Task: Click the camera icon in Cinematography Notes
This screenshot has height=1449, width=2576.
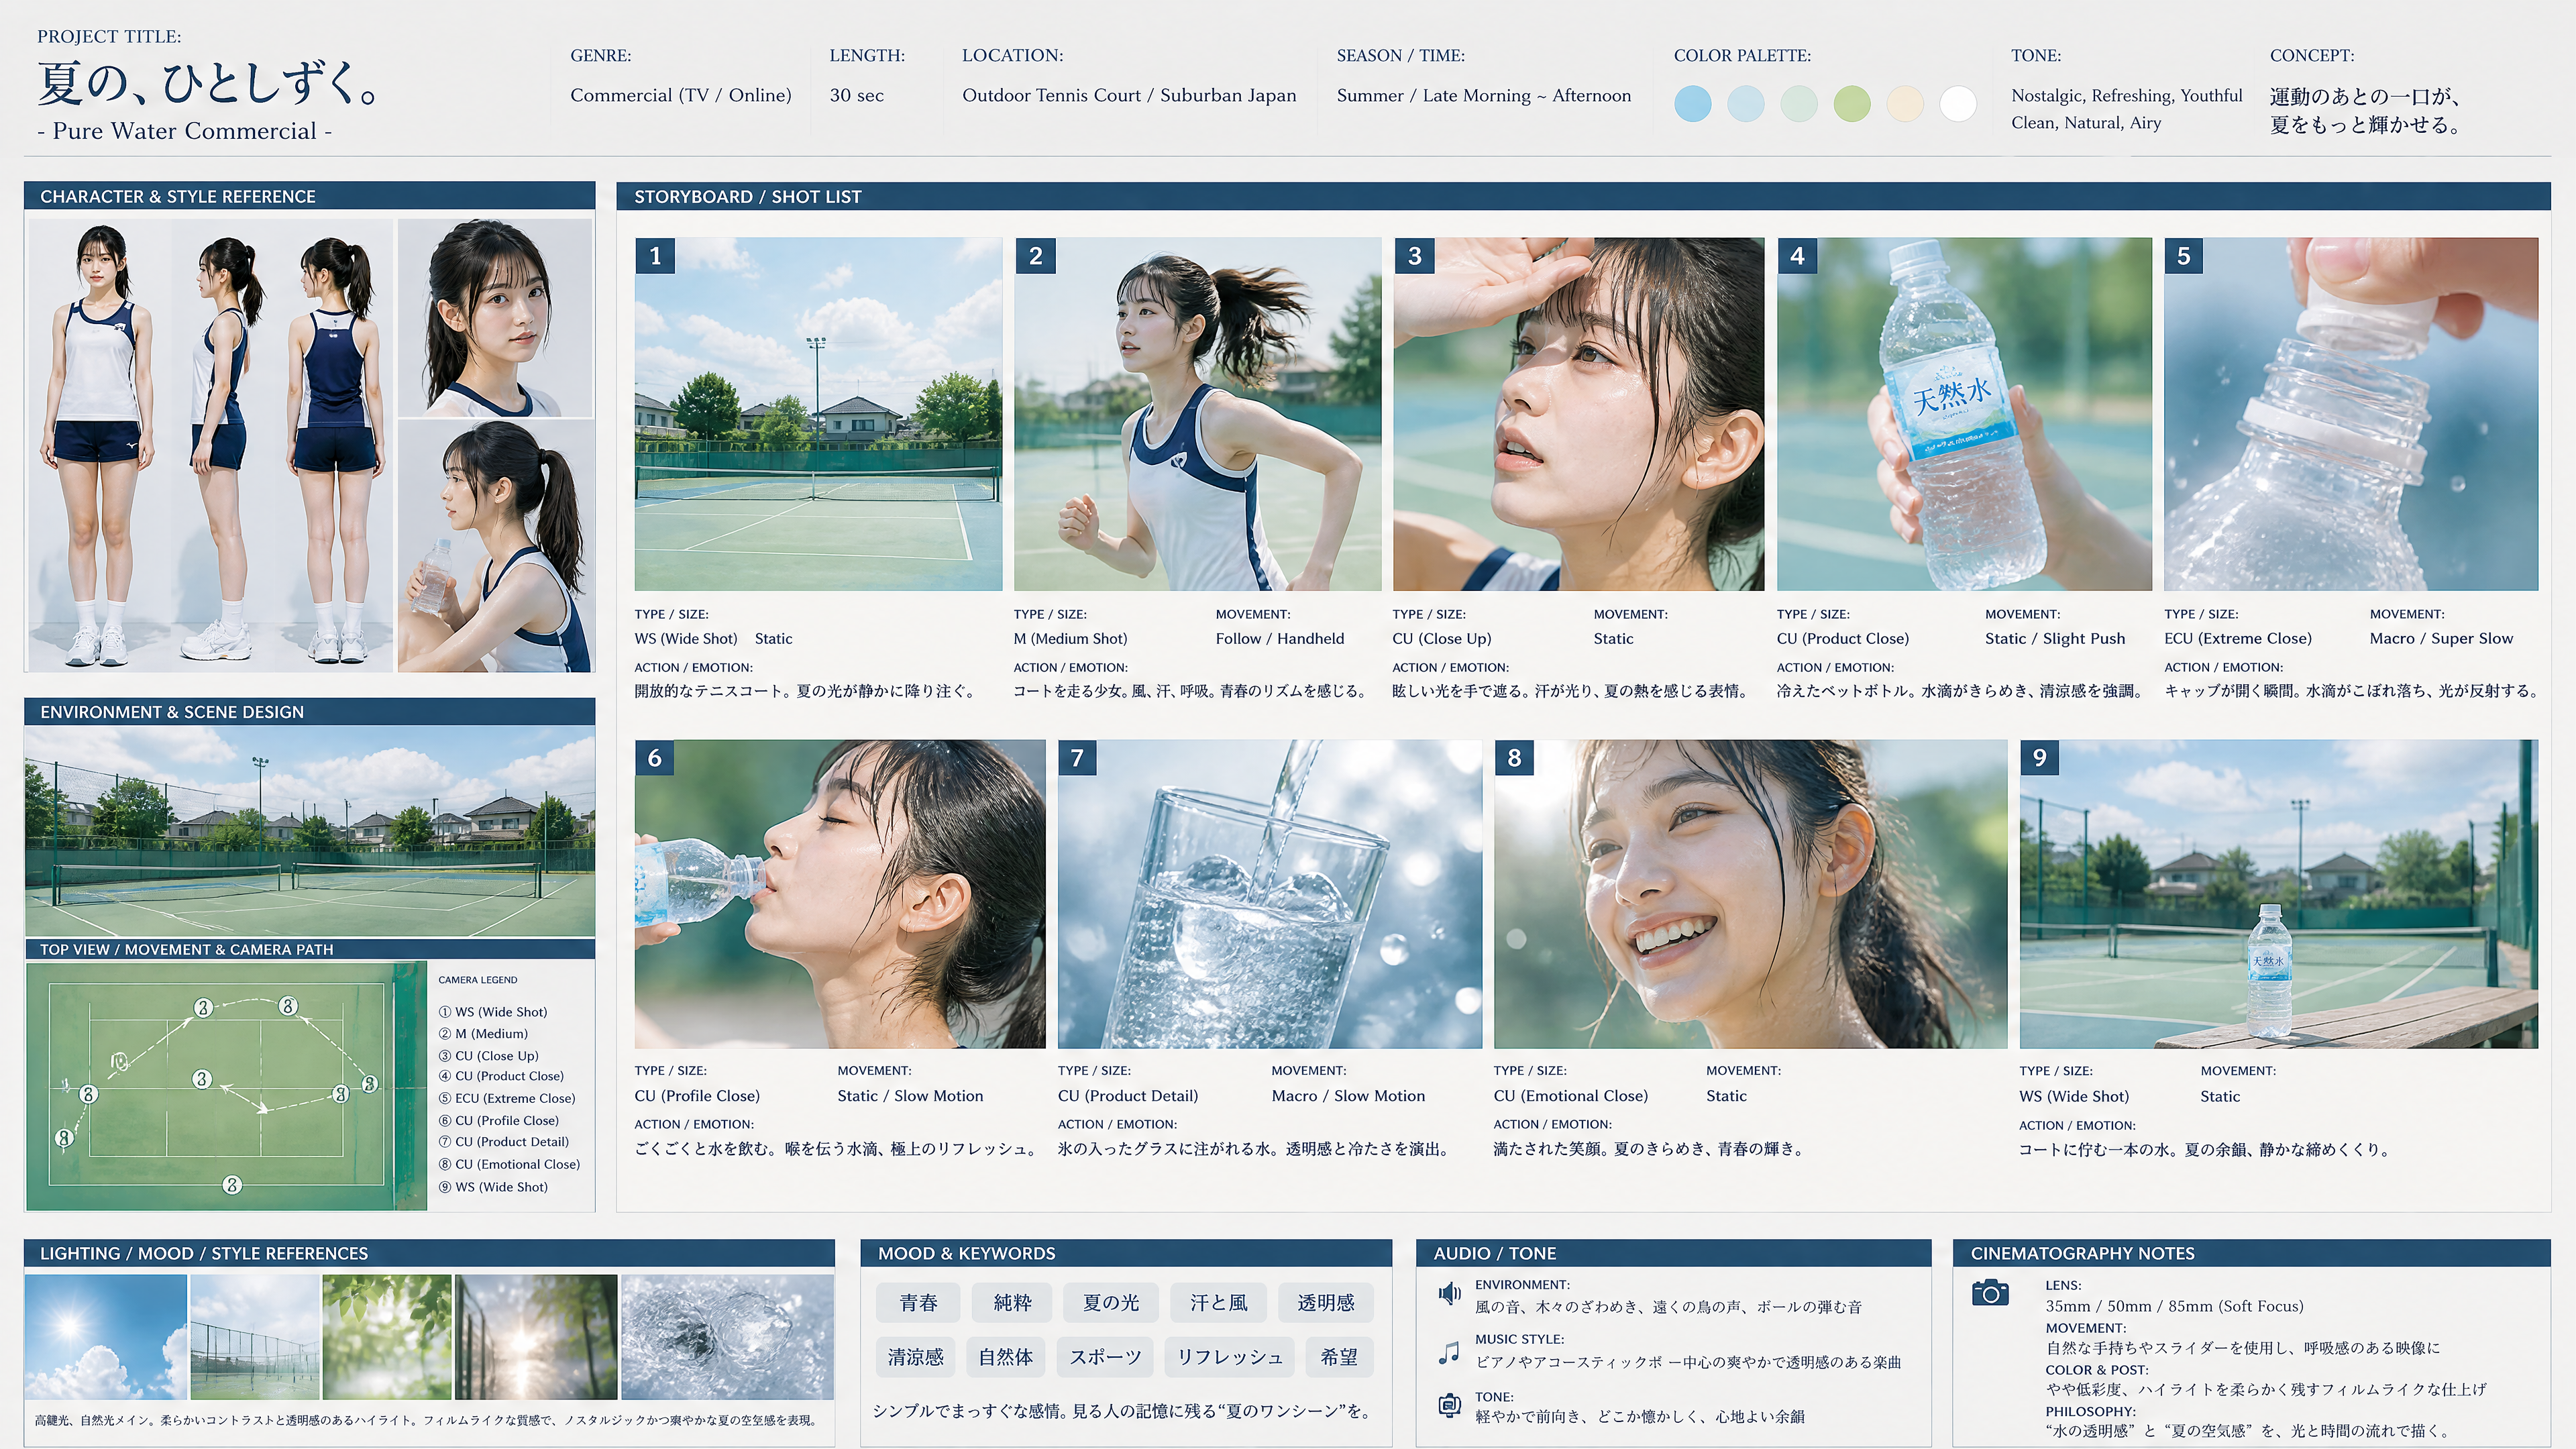Action: (1989, 1292)
